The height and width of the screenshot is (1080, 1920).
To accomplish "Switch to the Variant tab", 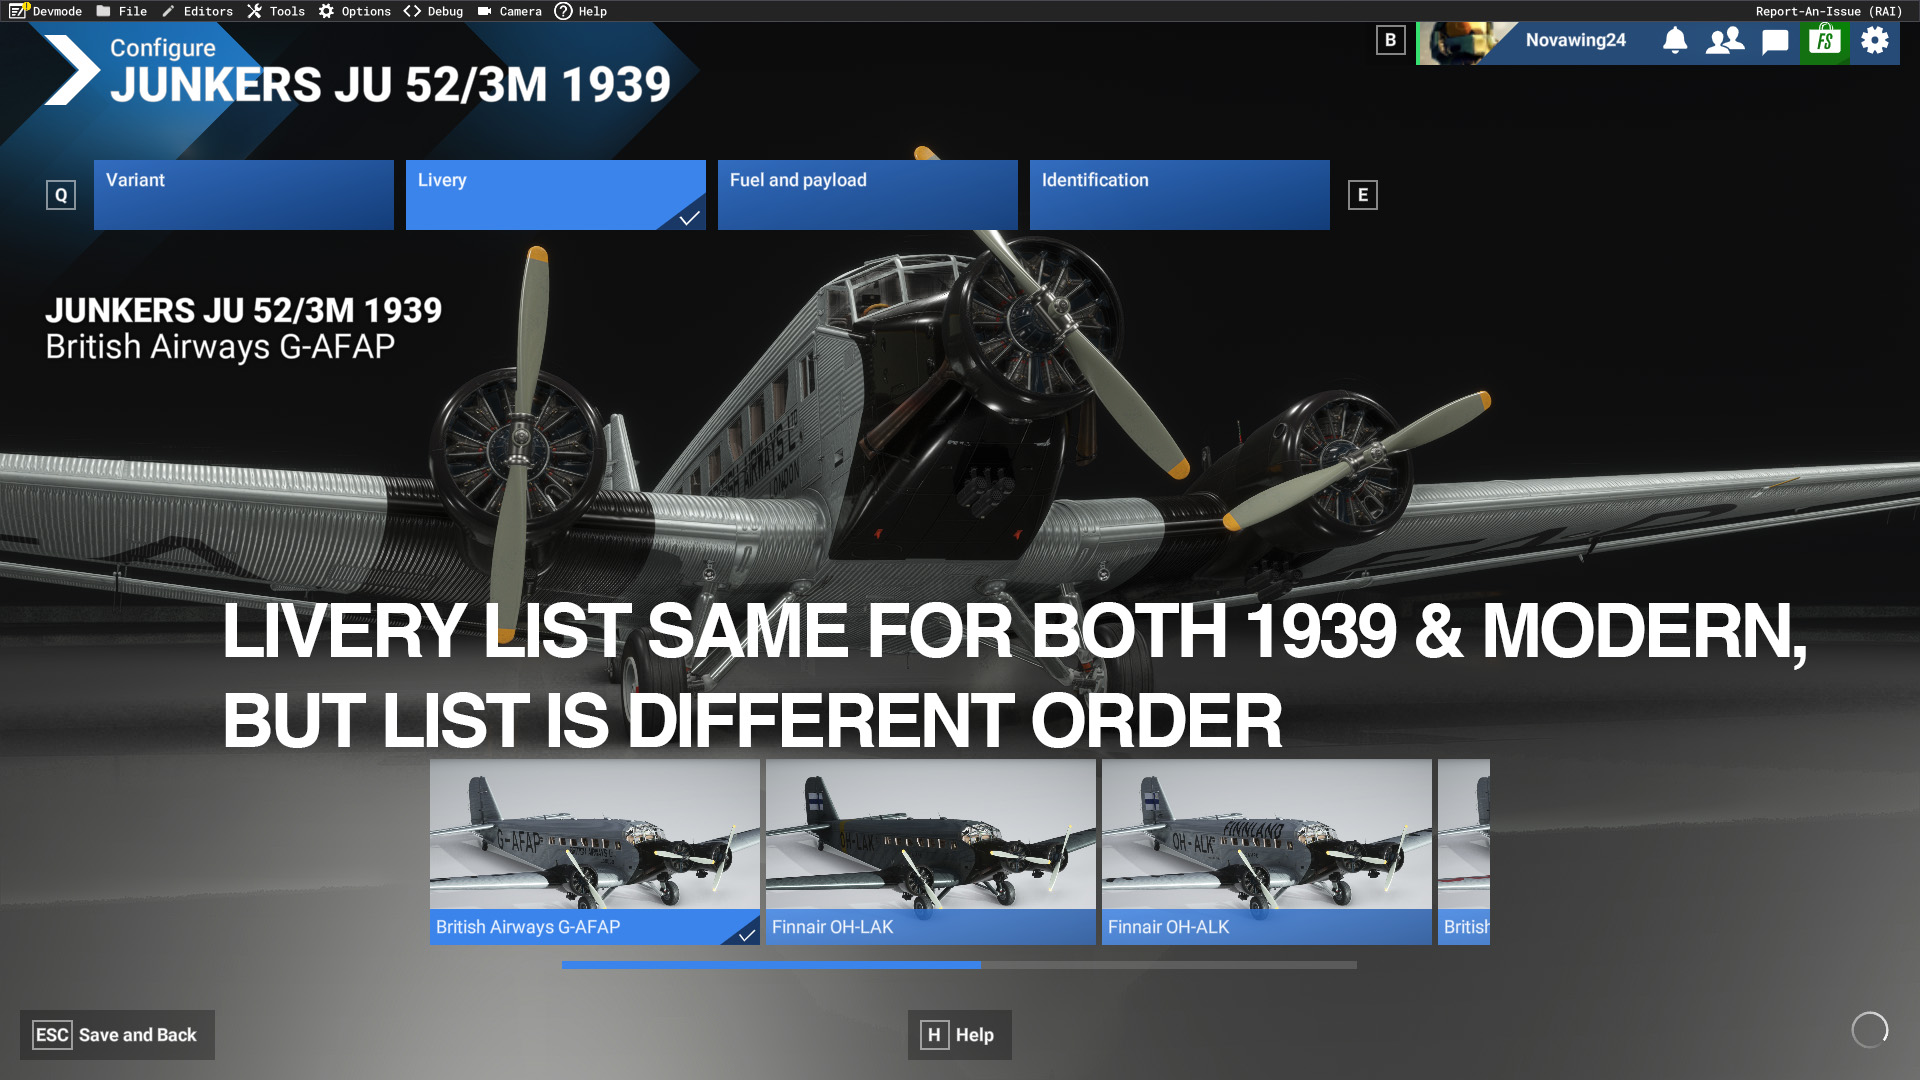I will point(244,195).
